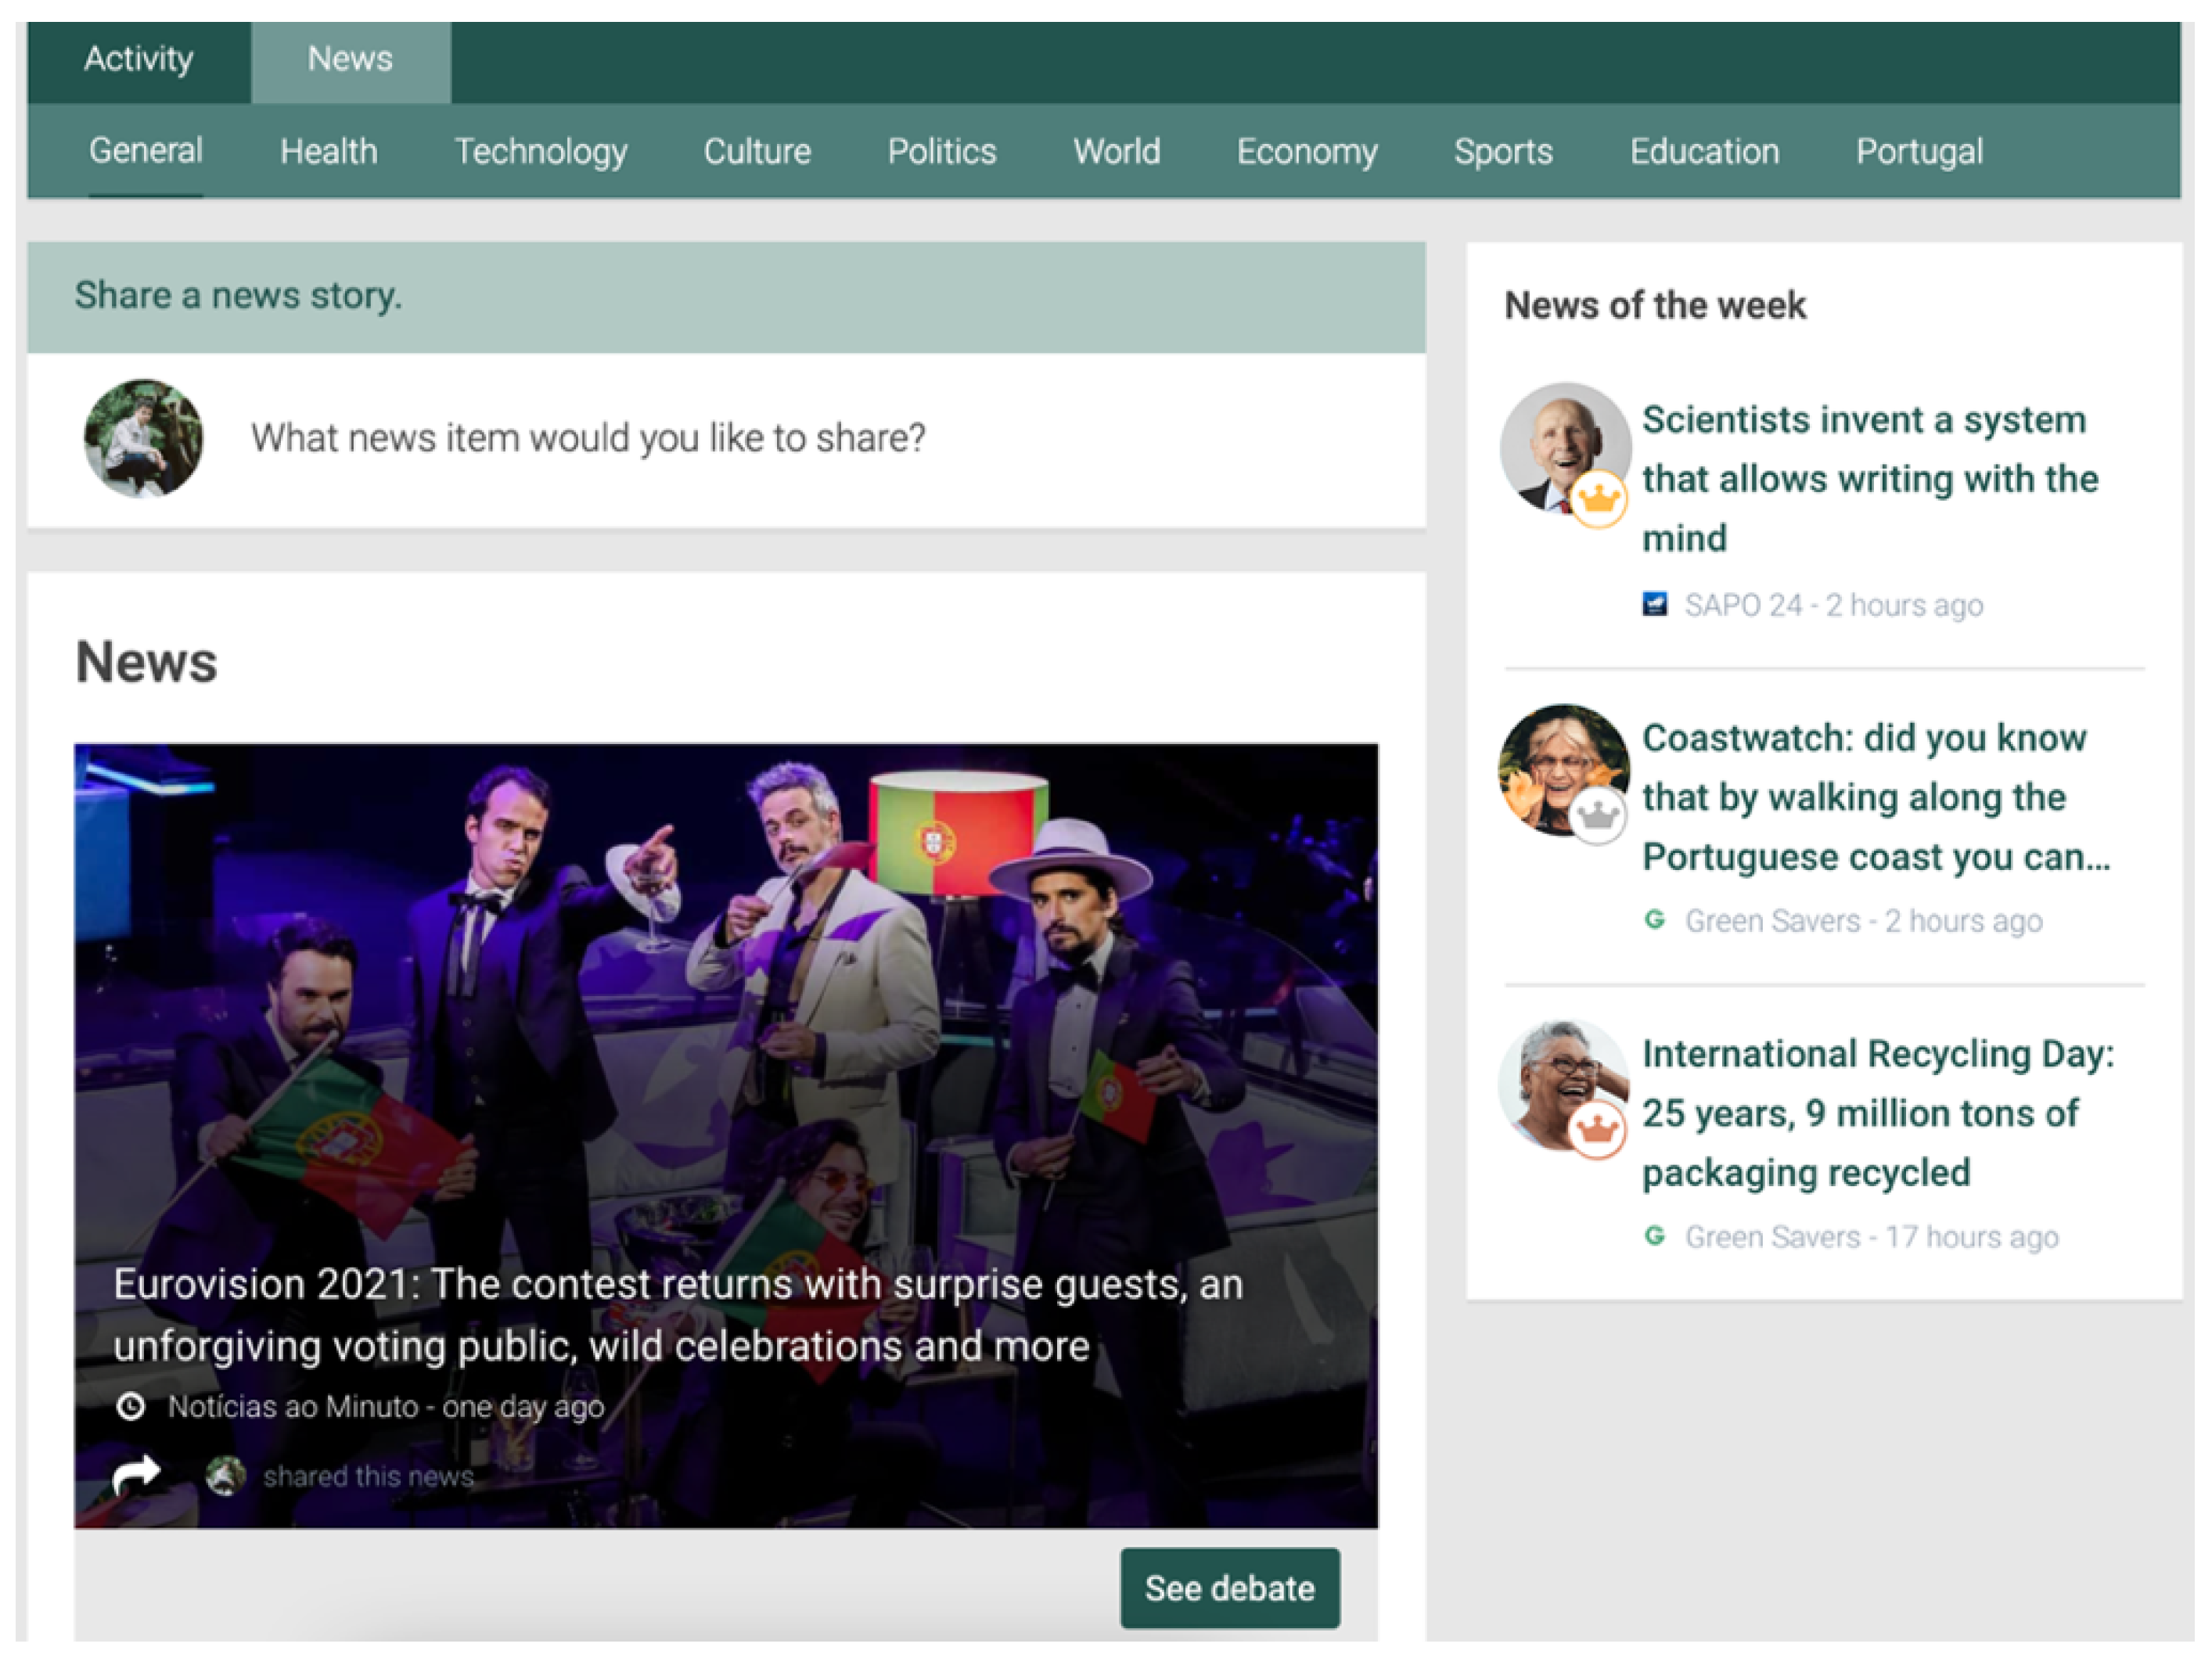The image size is (2212, 1658).
Task: Click the clock icon beside Notícias ao Minuto
Action: click(130, 1406)
